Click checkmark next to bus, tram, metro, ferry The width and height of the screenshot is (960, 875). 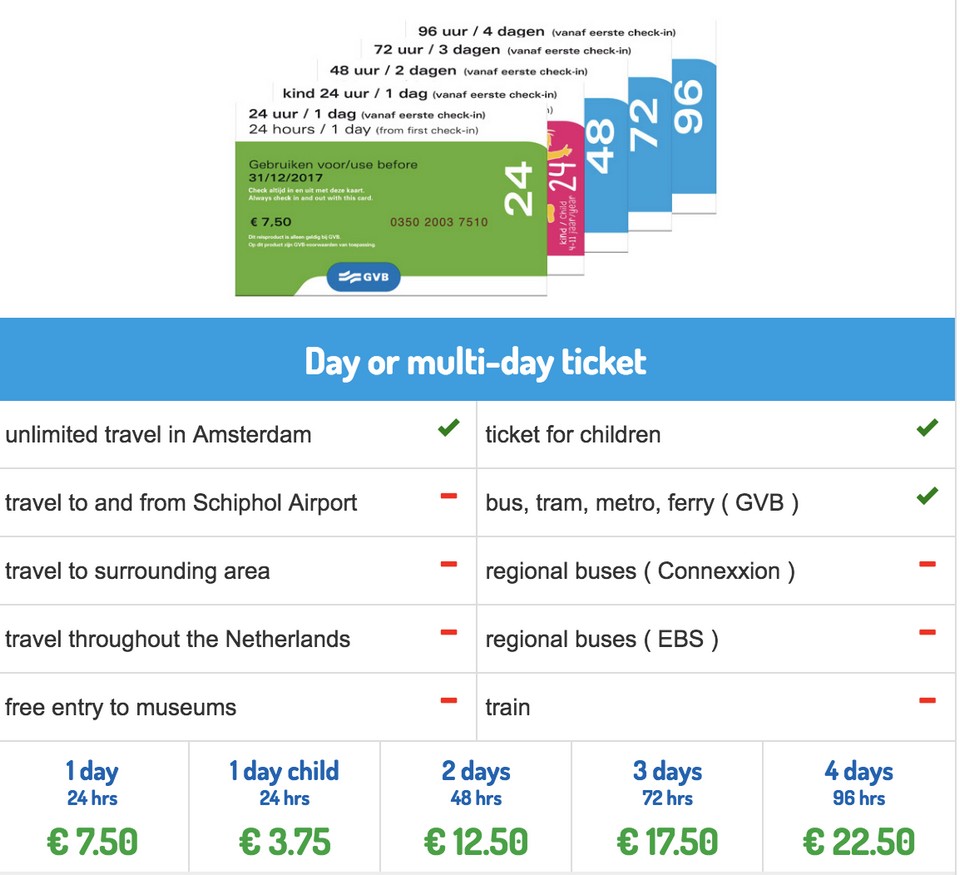pos(928,496)
